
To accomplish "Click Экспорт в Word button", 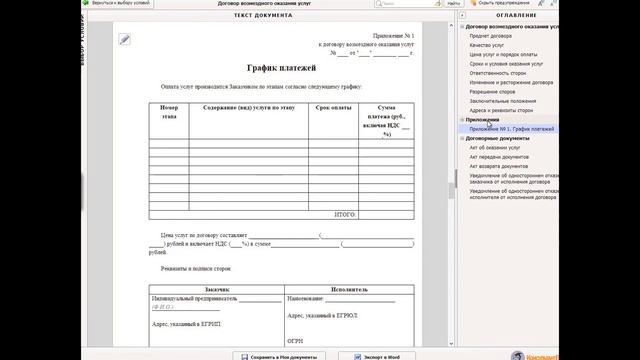I will click(377, 357).
